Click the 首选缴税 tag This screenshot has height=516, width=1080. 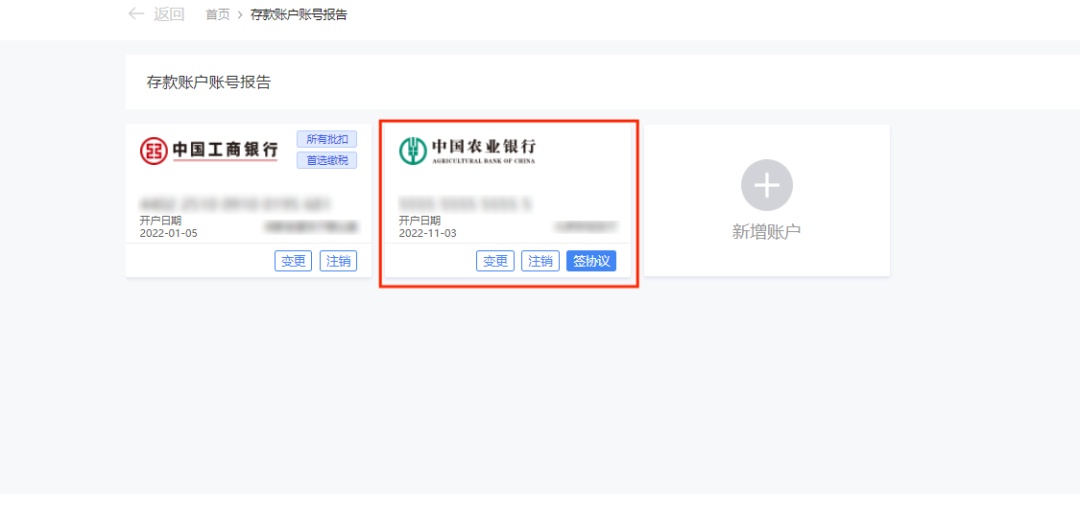click(x=327, y=161)
